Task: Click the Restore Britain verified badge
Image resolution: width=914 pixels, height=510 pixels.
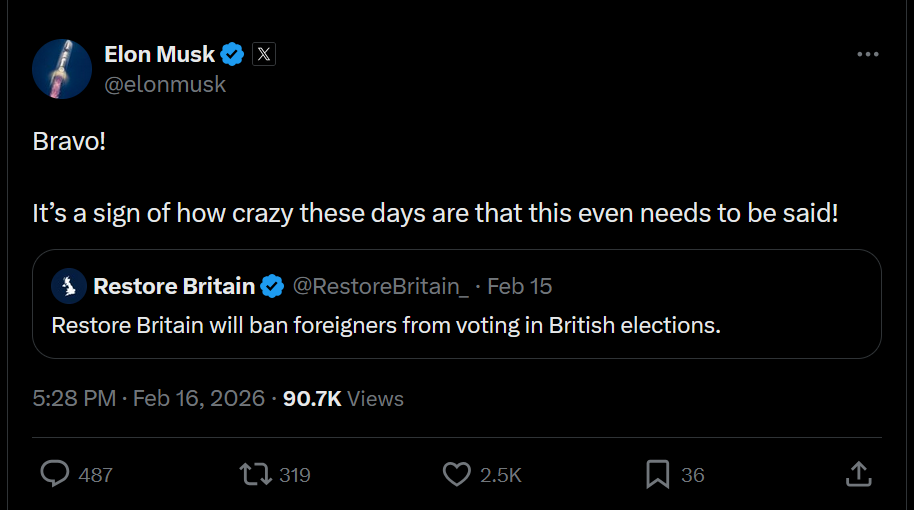Action: (x=272, y=287)
